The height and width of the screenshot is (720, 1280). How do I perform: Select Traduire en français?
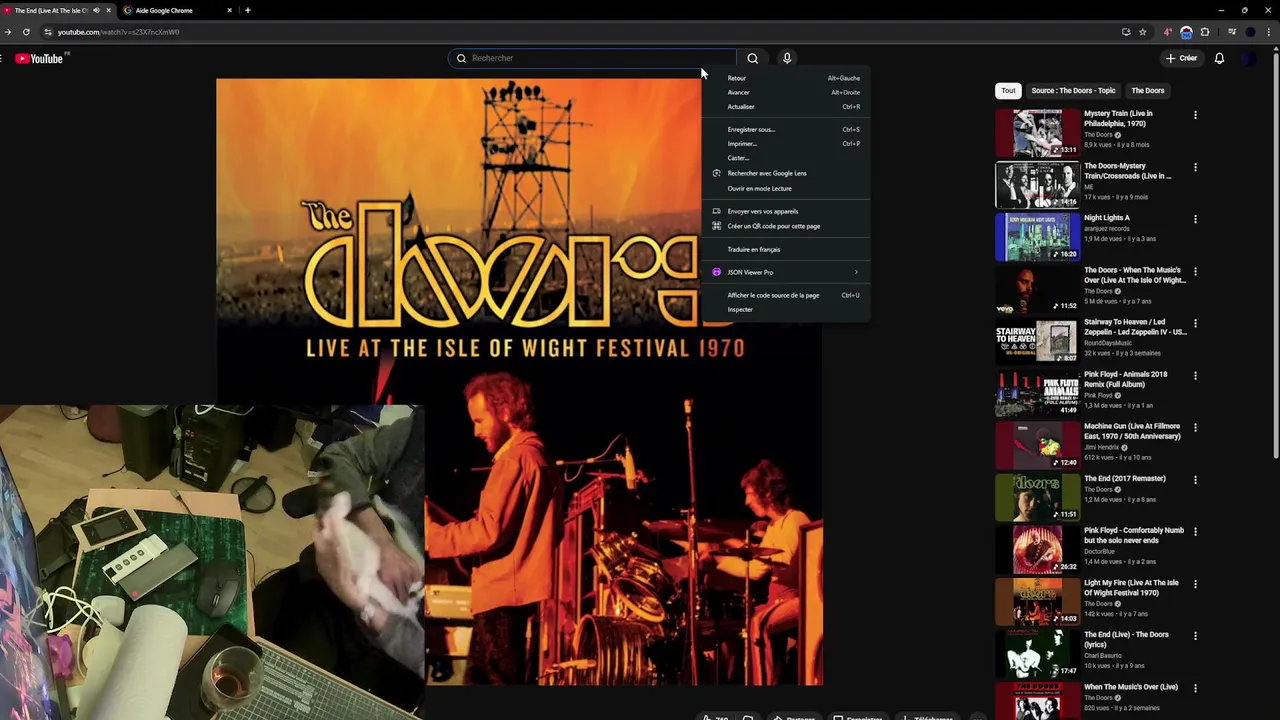786,249
